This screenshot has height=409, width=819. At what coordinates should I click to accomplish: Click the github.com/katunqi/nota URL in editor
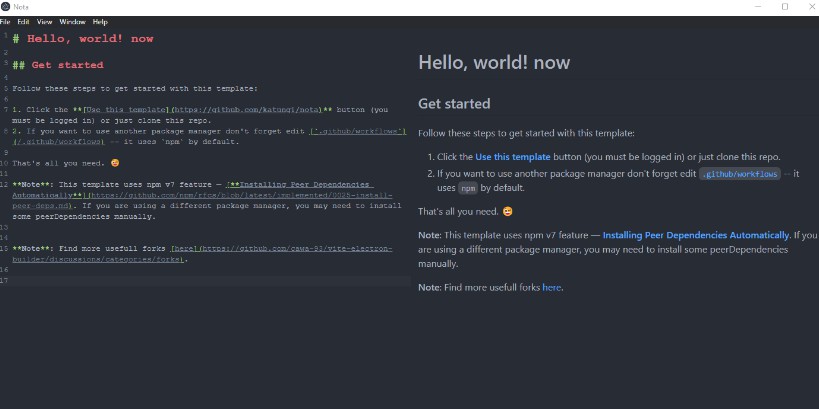coord(246,110)
